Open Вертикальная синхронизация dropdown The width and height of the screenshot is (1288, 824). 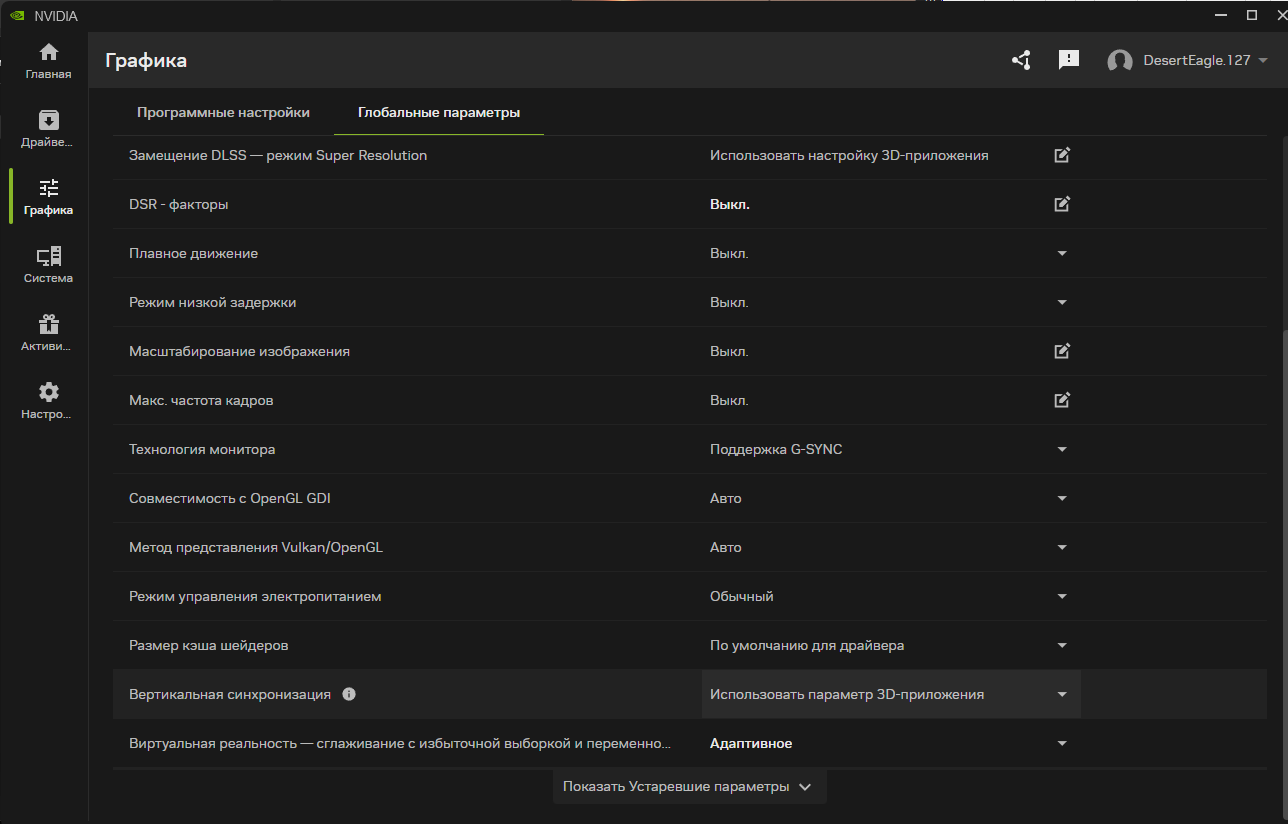click(x=1062, y=694)
